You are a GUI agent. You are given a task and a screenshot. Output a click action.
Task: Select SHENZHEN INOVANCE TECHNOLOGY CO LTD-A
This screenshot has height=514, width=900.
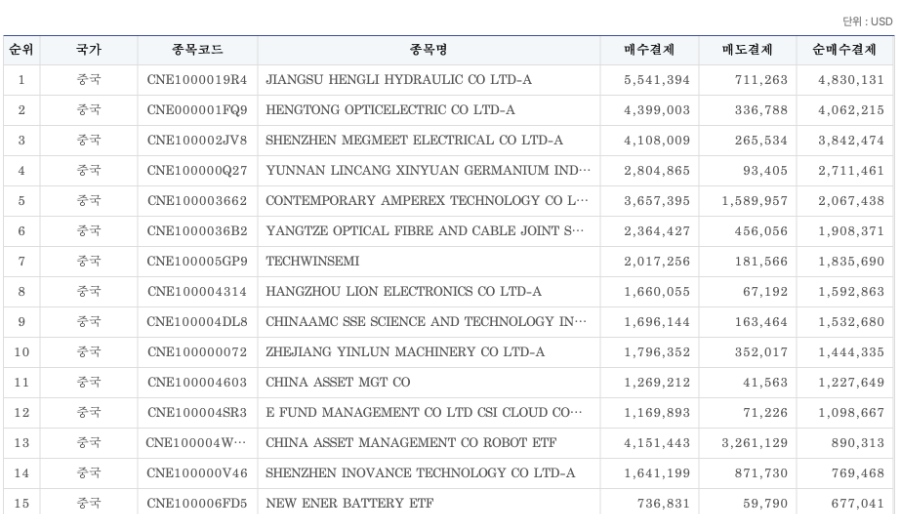[420, 473]
